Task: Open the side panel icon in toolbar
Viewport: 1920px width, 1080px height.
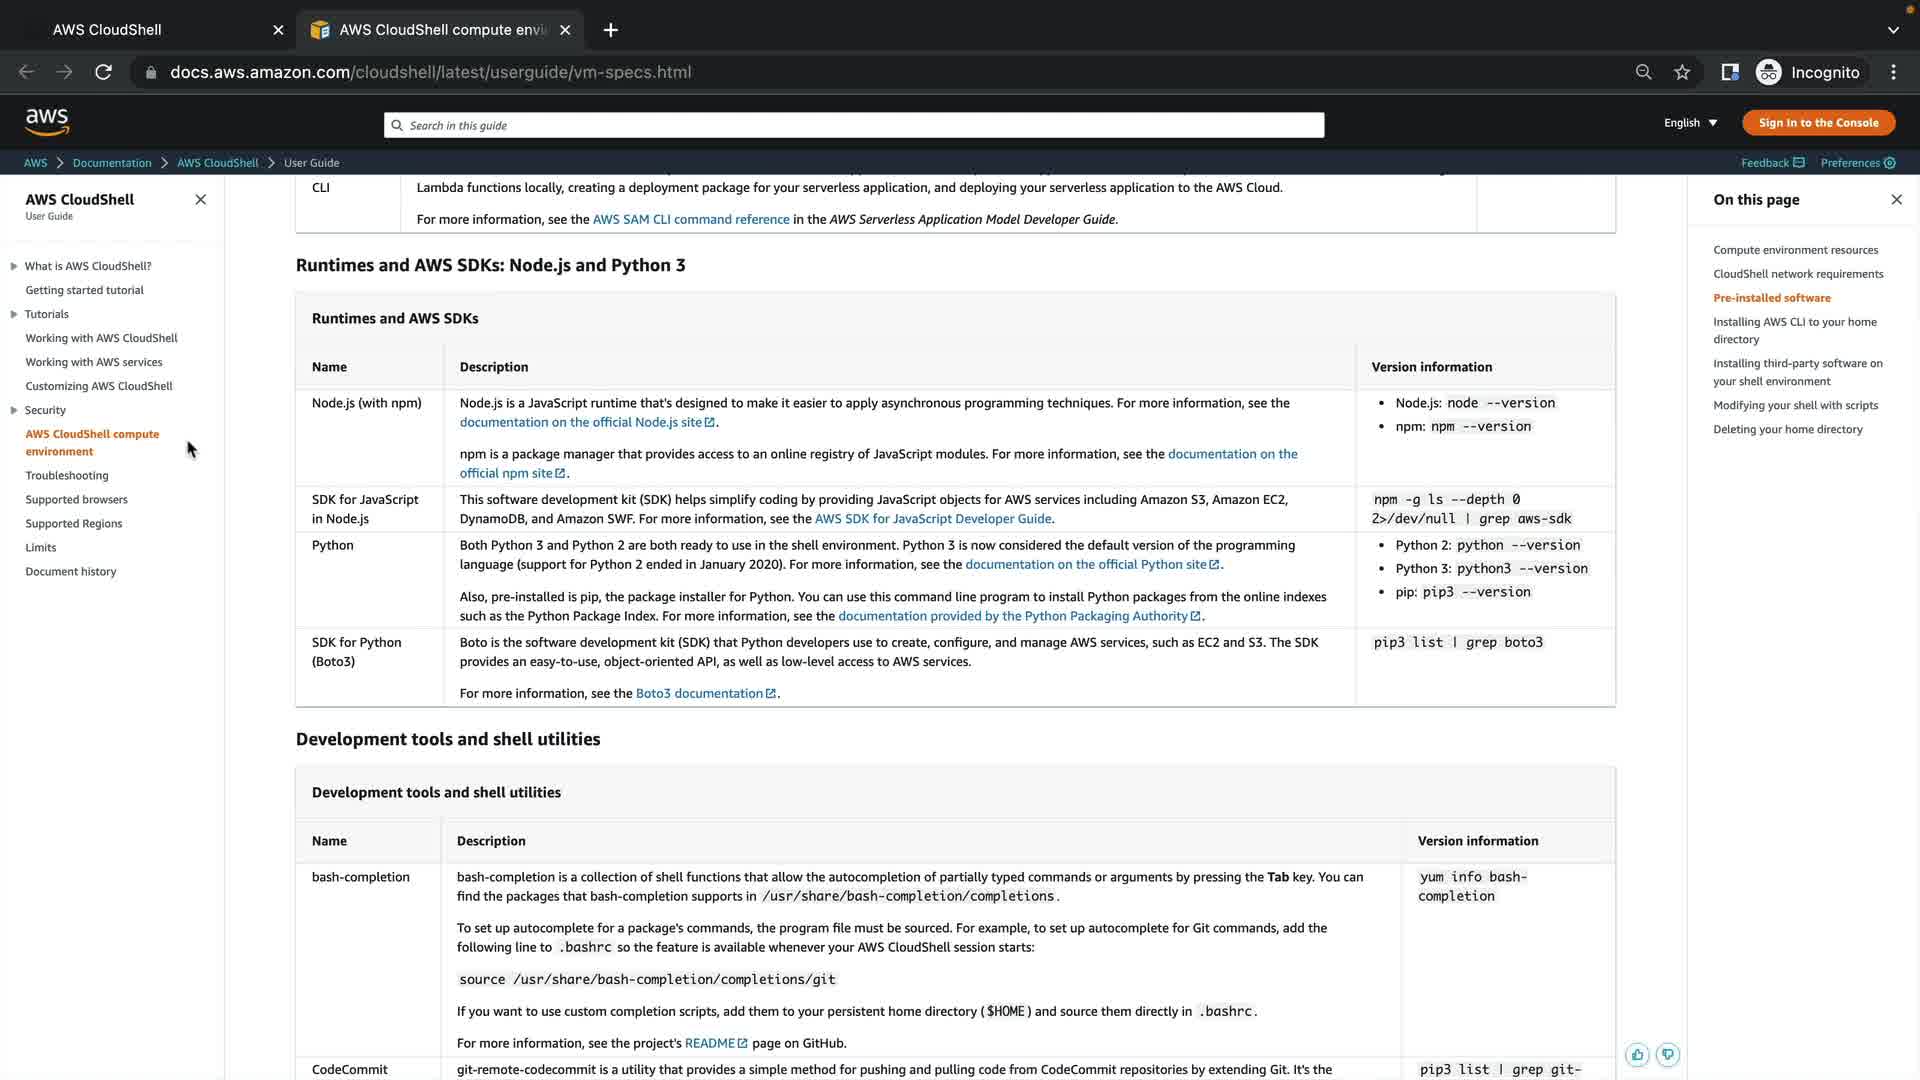Action: click(1729, 72)
